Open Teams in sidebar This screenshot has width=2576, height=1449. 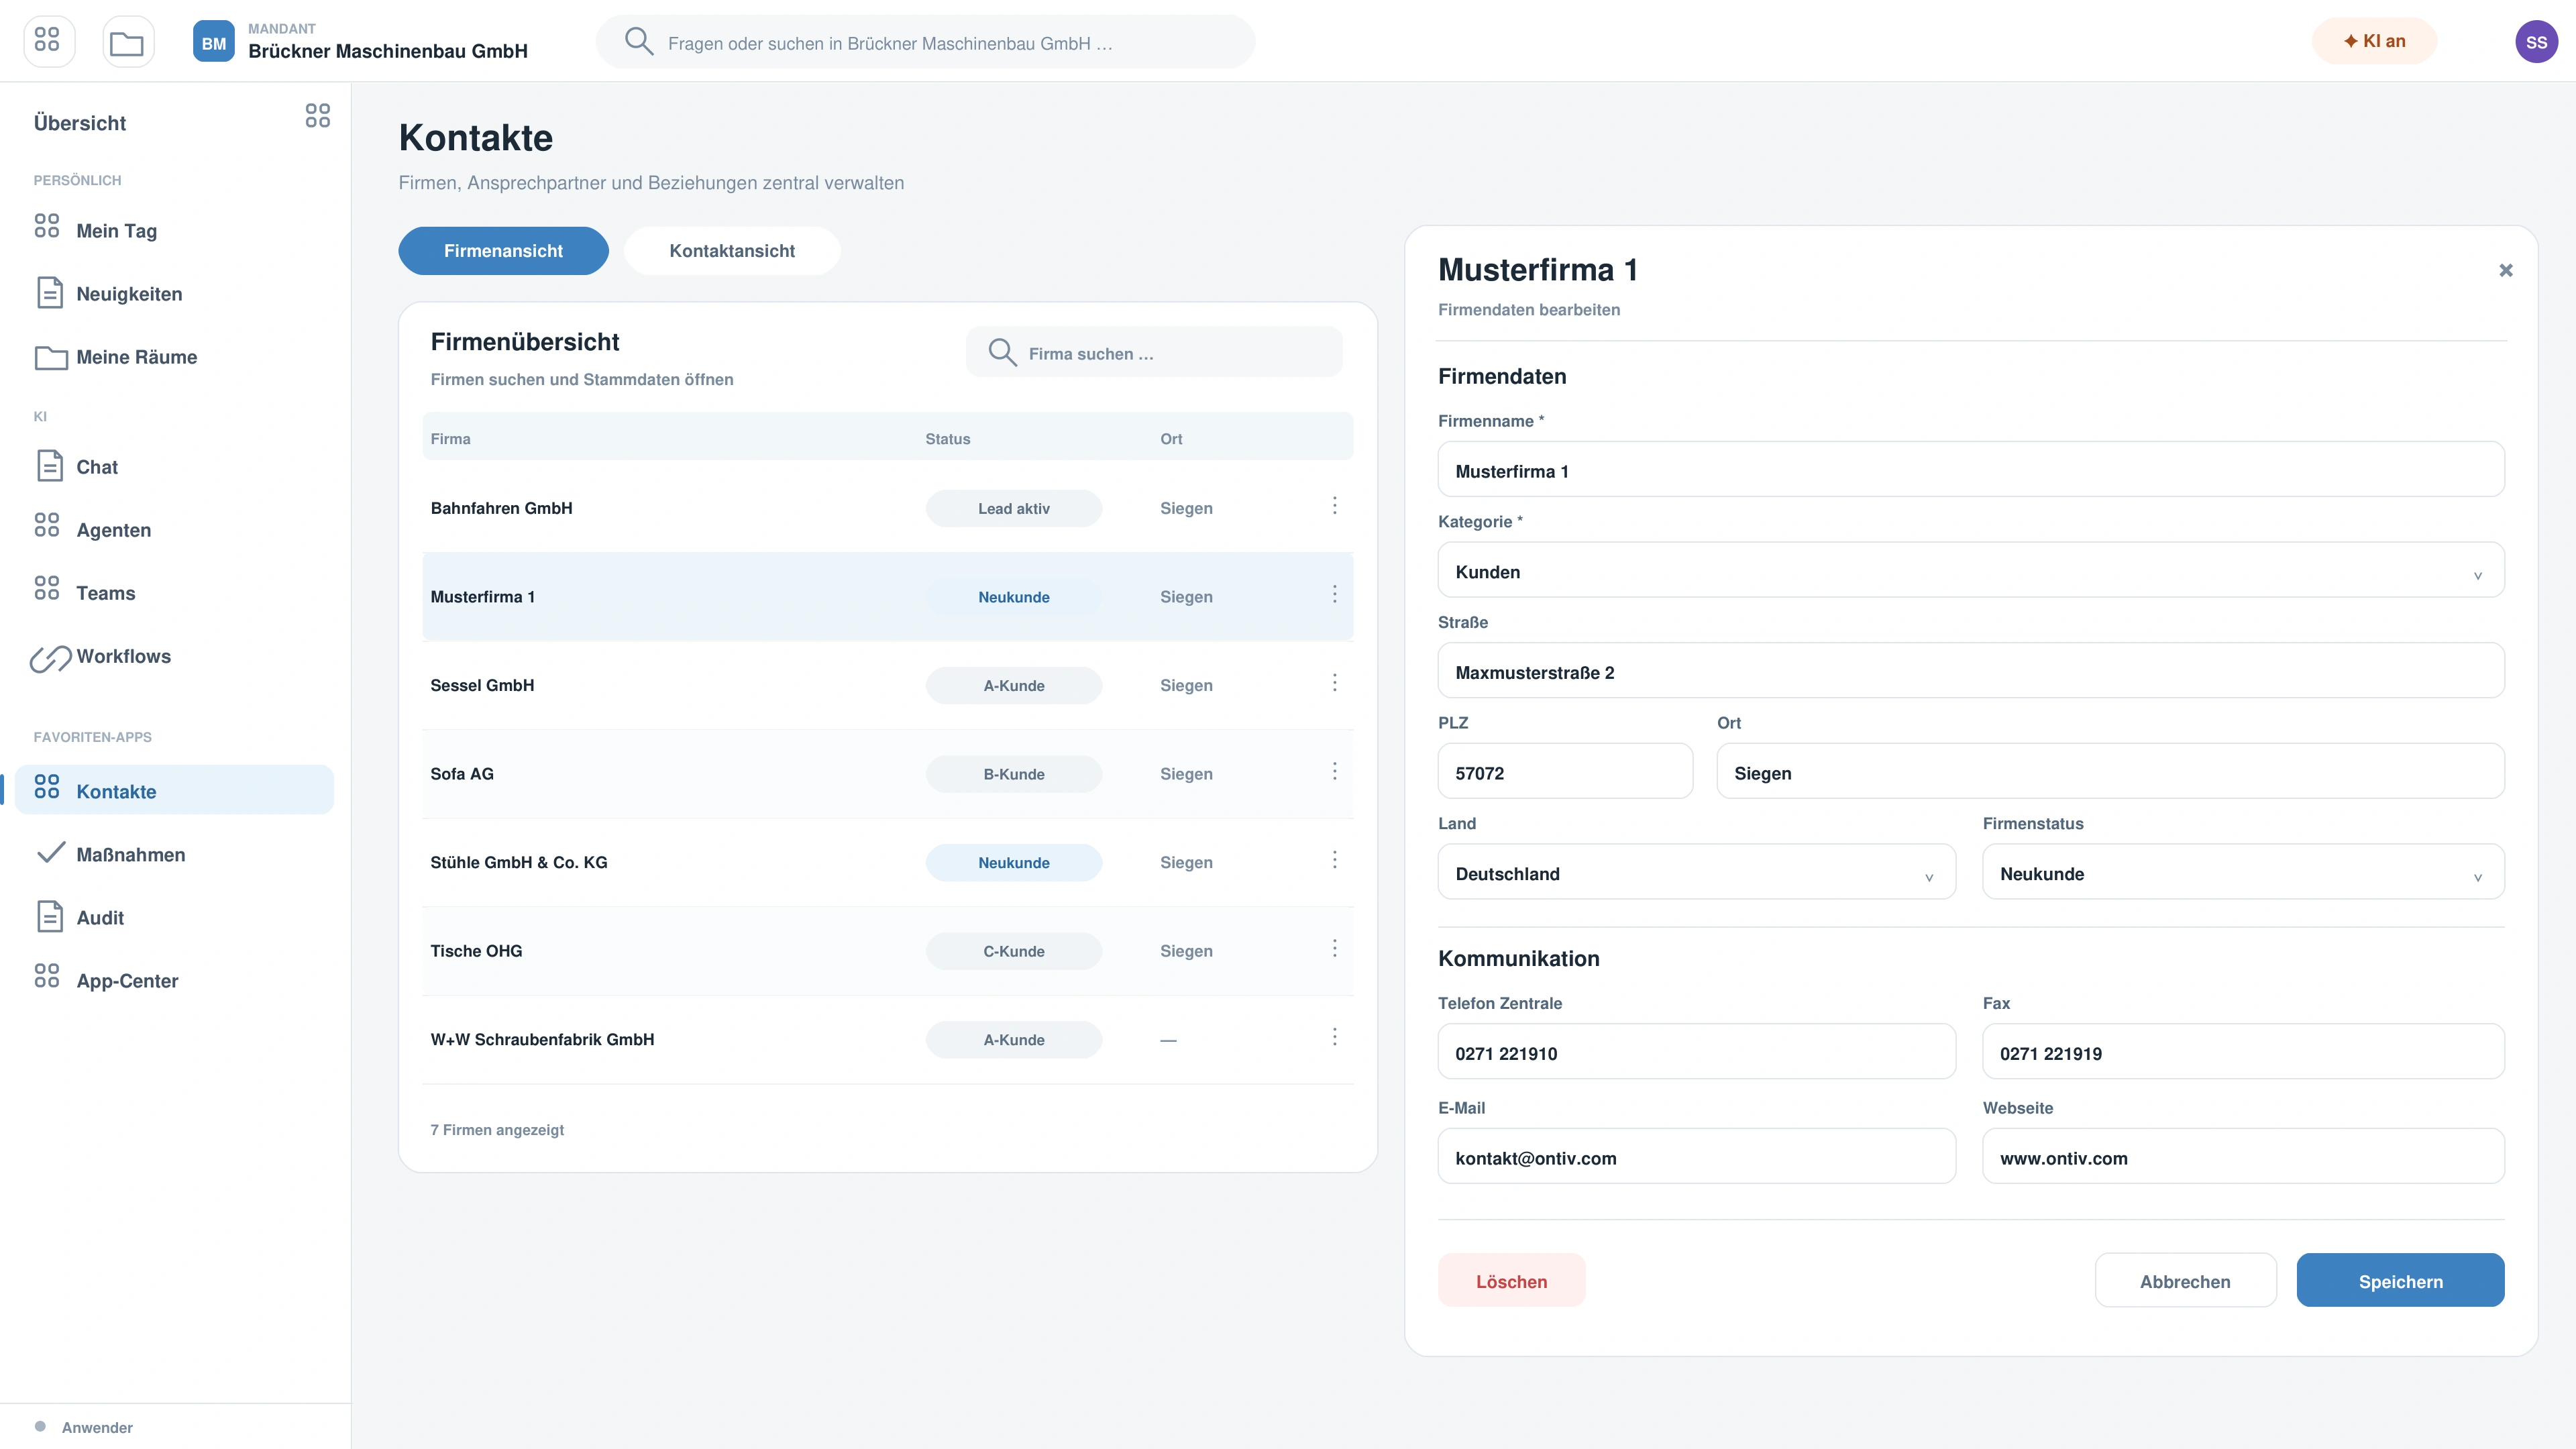[175, 593]
